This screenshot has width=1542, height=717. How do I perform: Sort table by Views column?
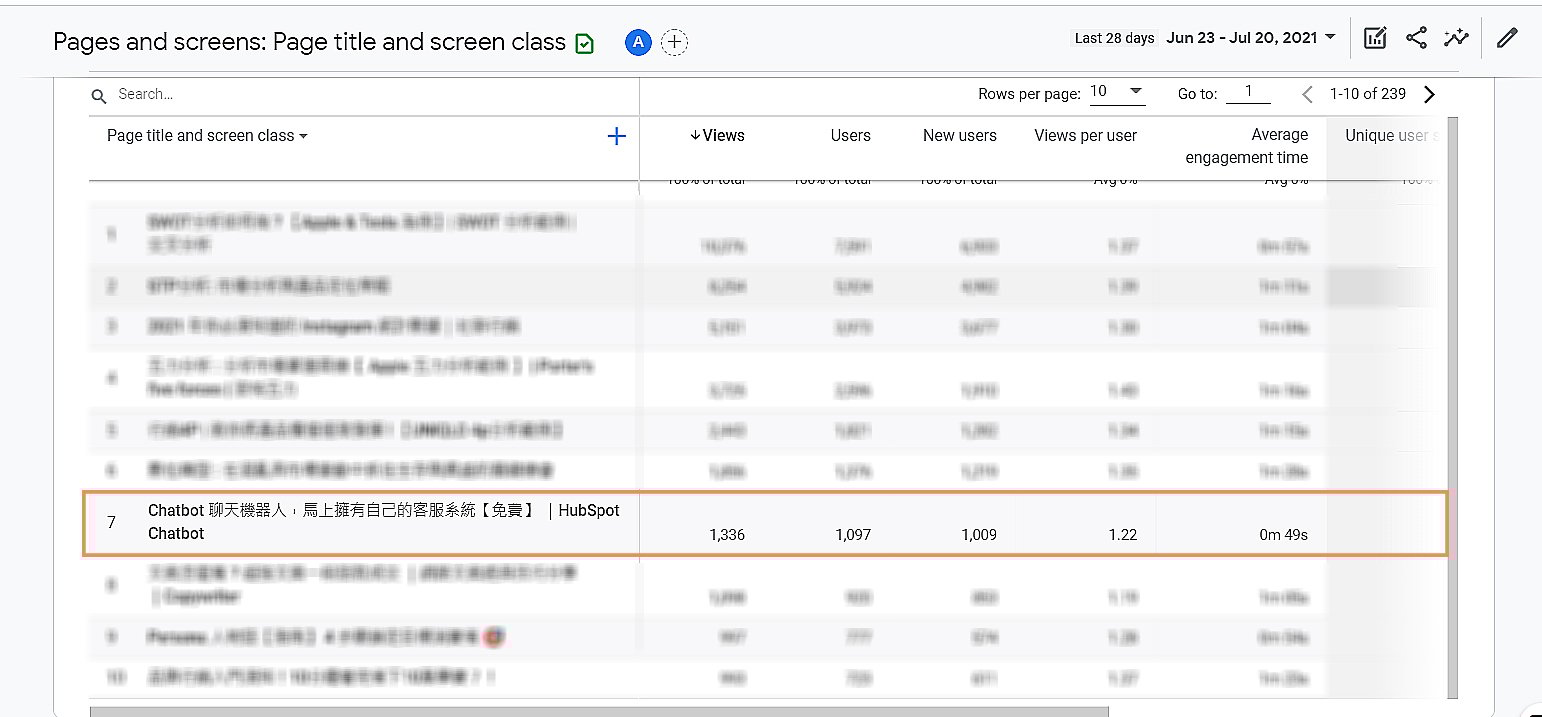717,136
